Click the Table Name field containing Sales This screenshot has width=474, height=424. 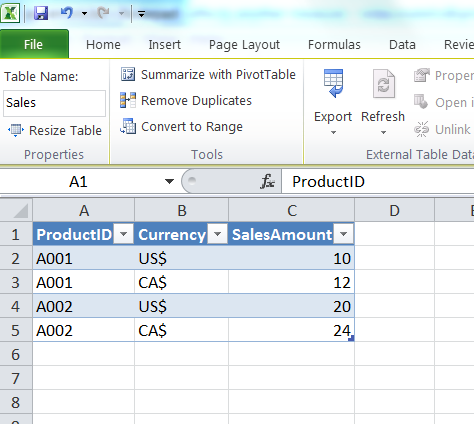(x=54, y=103)
